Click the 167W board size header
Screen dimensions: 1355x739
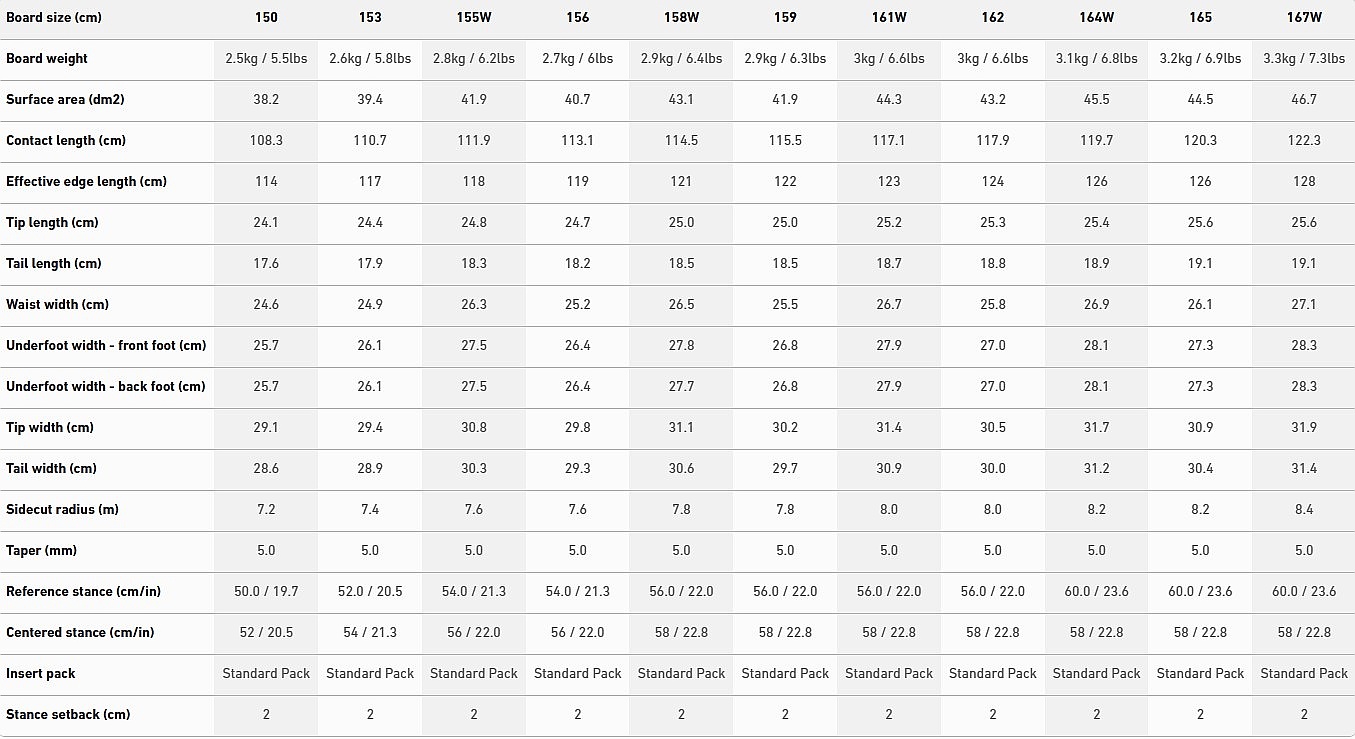pos(1304,18)
